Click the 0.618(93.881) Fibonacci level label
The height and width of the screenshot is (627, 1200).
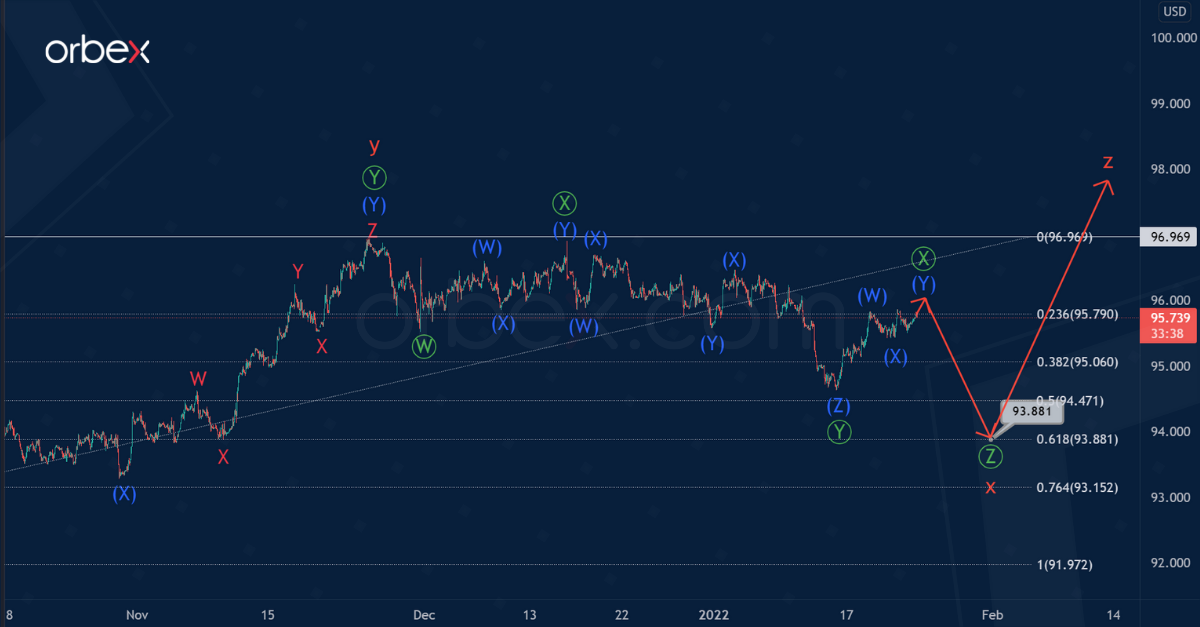1079,439
